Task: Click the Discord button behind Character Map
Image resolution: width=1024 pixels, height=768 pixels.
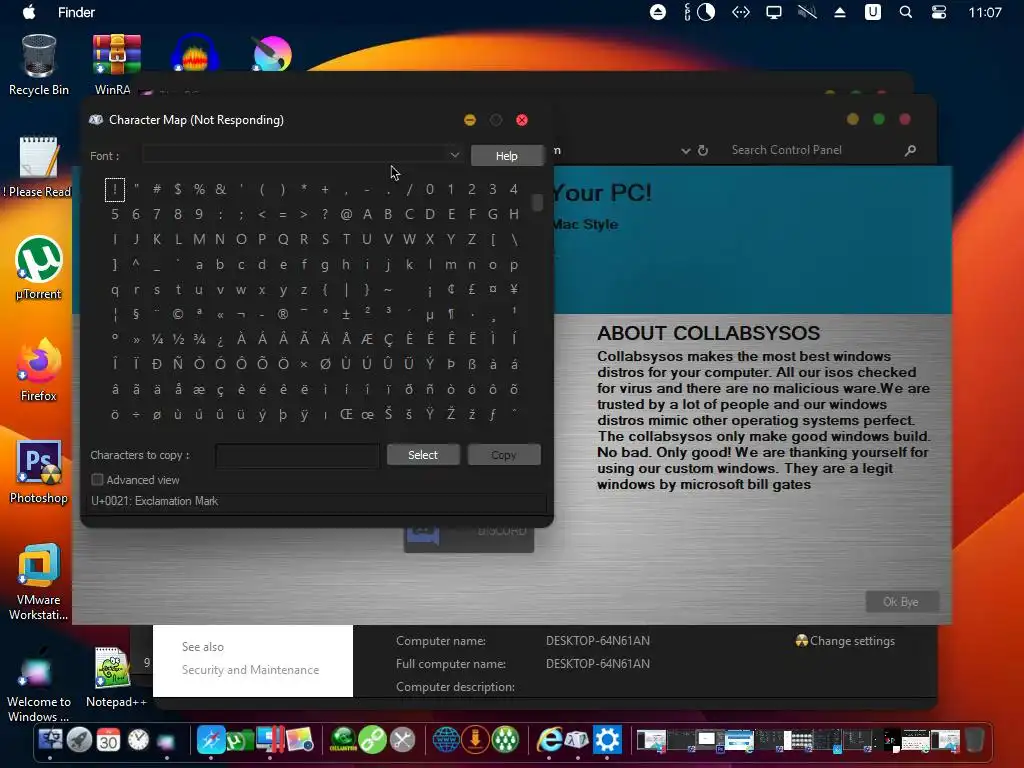Action: click(x=468, y=540)
